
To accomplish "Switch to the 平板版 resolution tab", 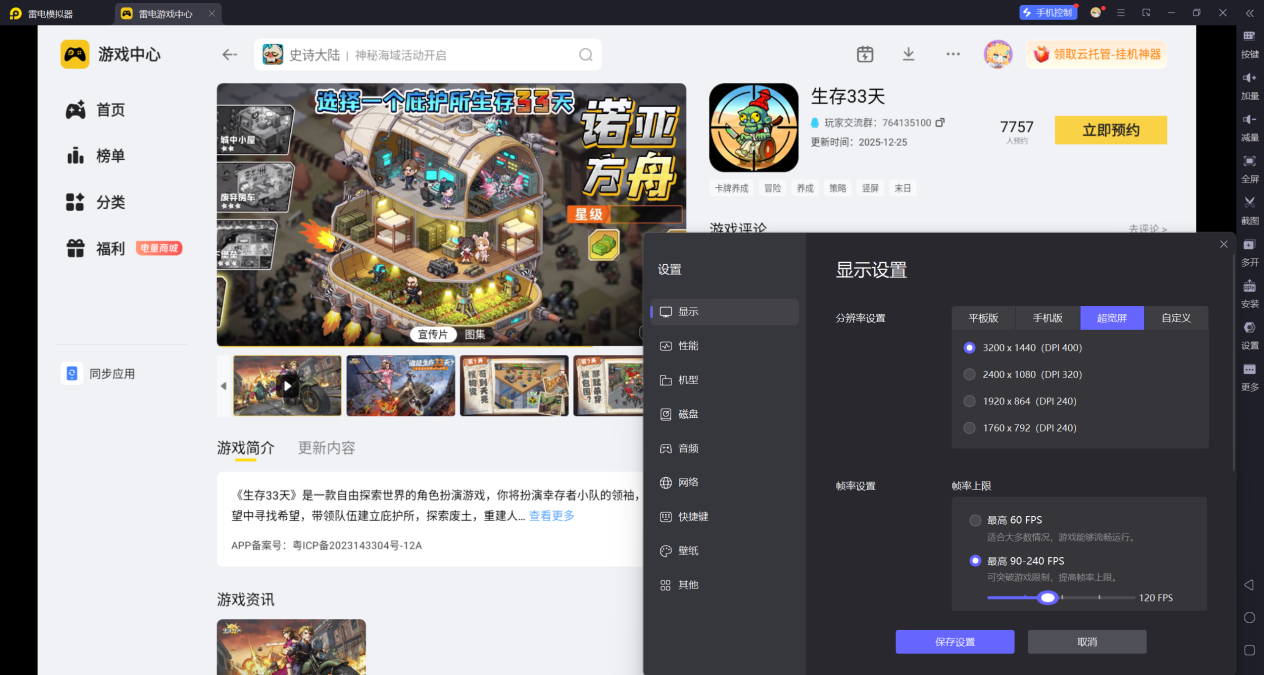I will tap(984, 318).
